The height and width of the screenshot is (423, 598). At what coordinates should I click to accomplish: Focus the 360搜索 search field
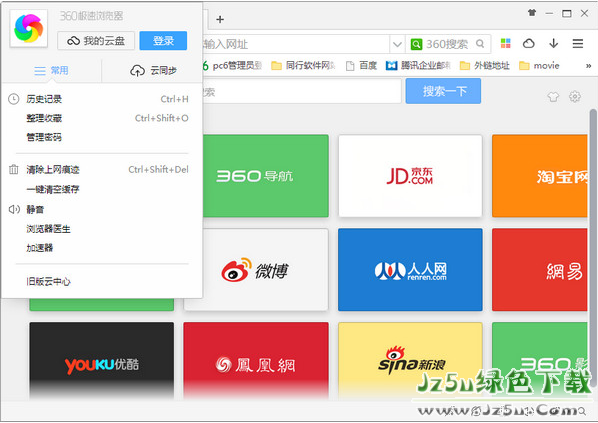pos(448,44)
